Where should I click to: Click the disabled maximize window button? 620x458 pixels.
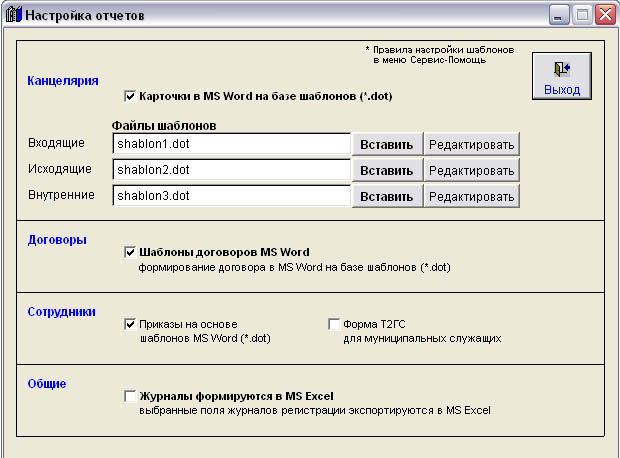(x=582, y=15)
